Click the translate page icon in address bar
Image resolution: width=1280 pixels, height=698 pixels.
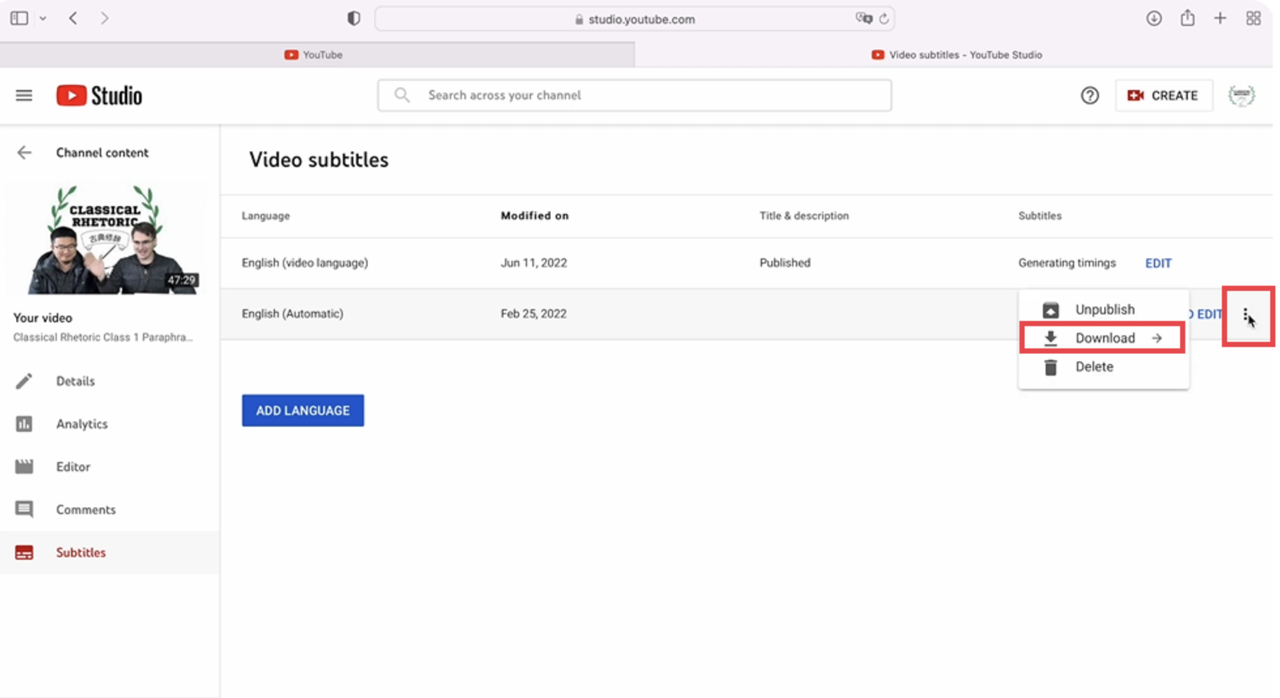pyautogui.click(x=863, y=19)
